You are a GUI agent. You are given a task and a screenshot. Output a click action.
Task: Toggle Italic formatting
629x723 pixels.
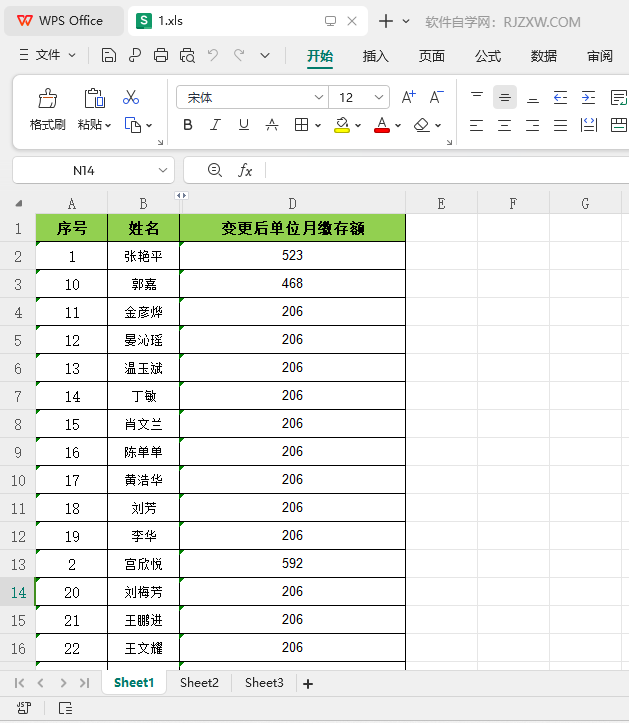pos(215,125)
